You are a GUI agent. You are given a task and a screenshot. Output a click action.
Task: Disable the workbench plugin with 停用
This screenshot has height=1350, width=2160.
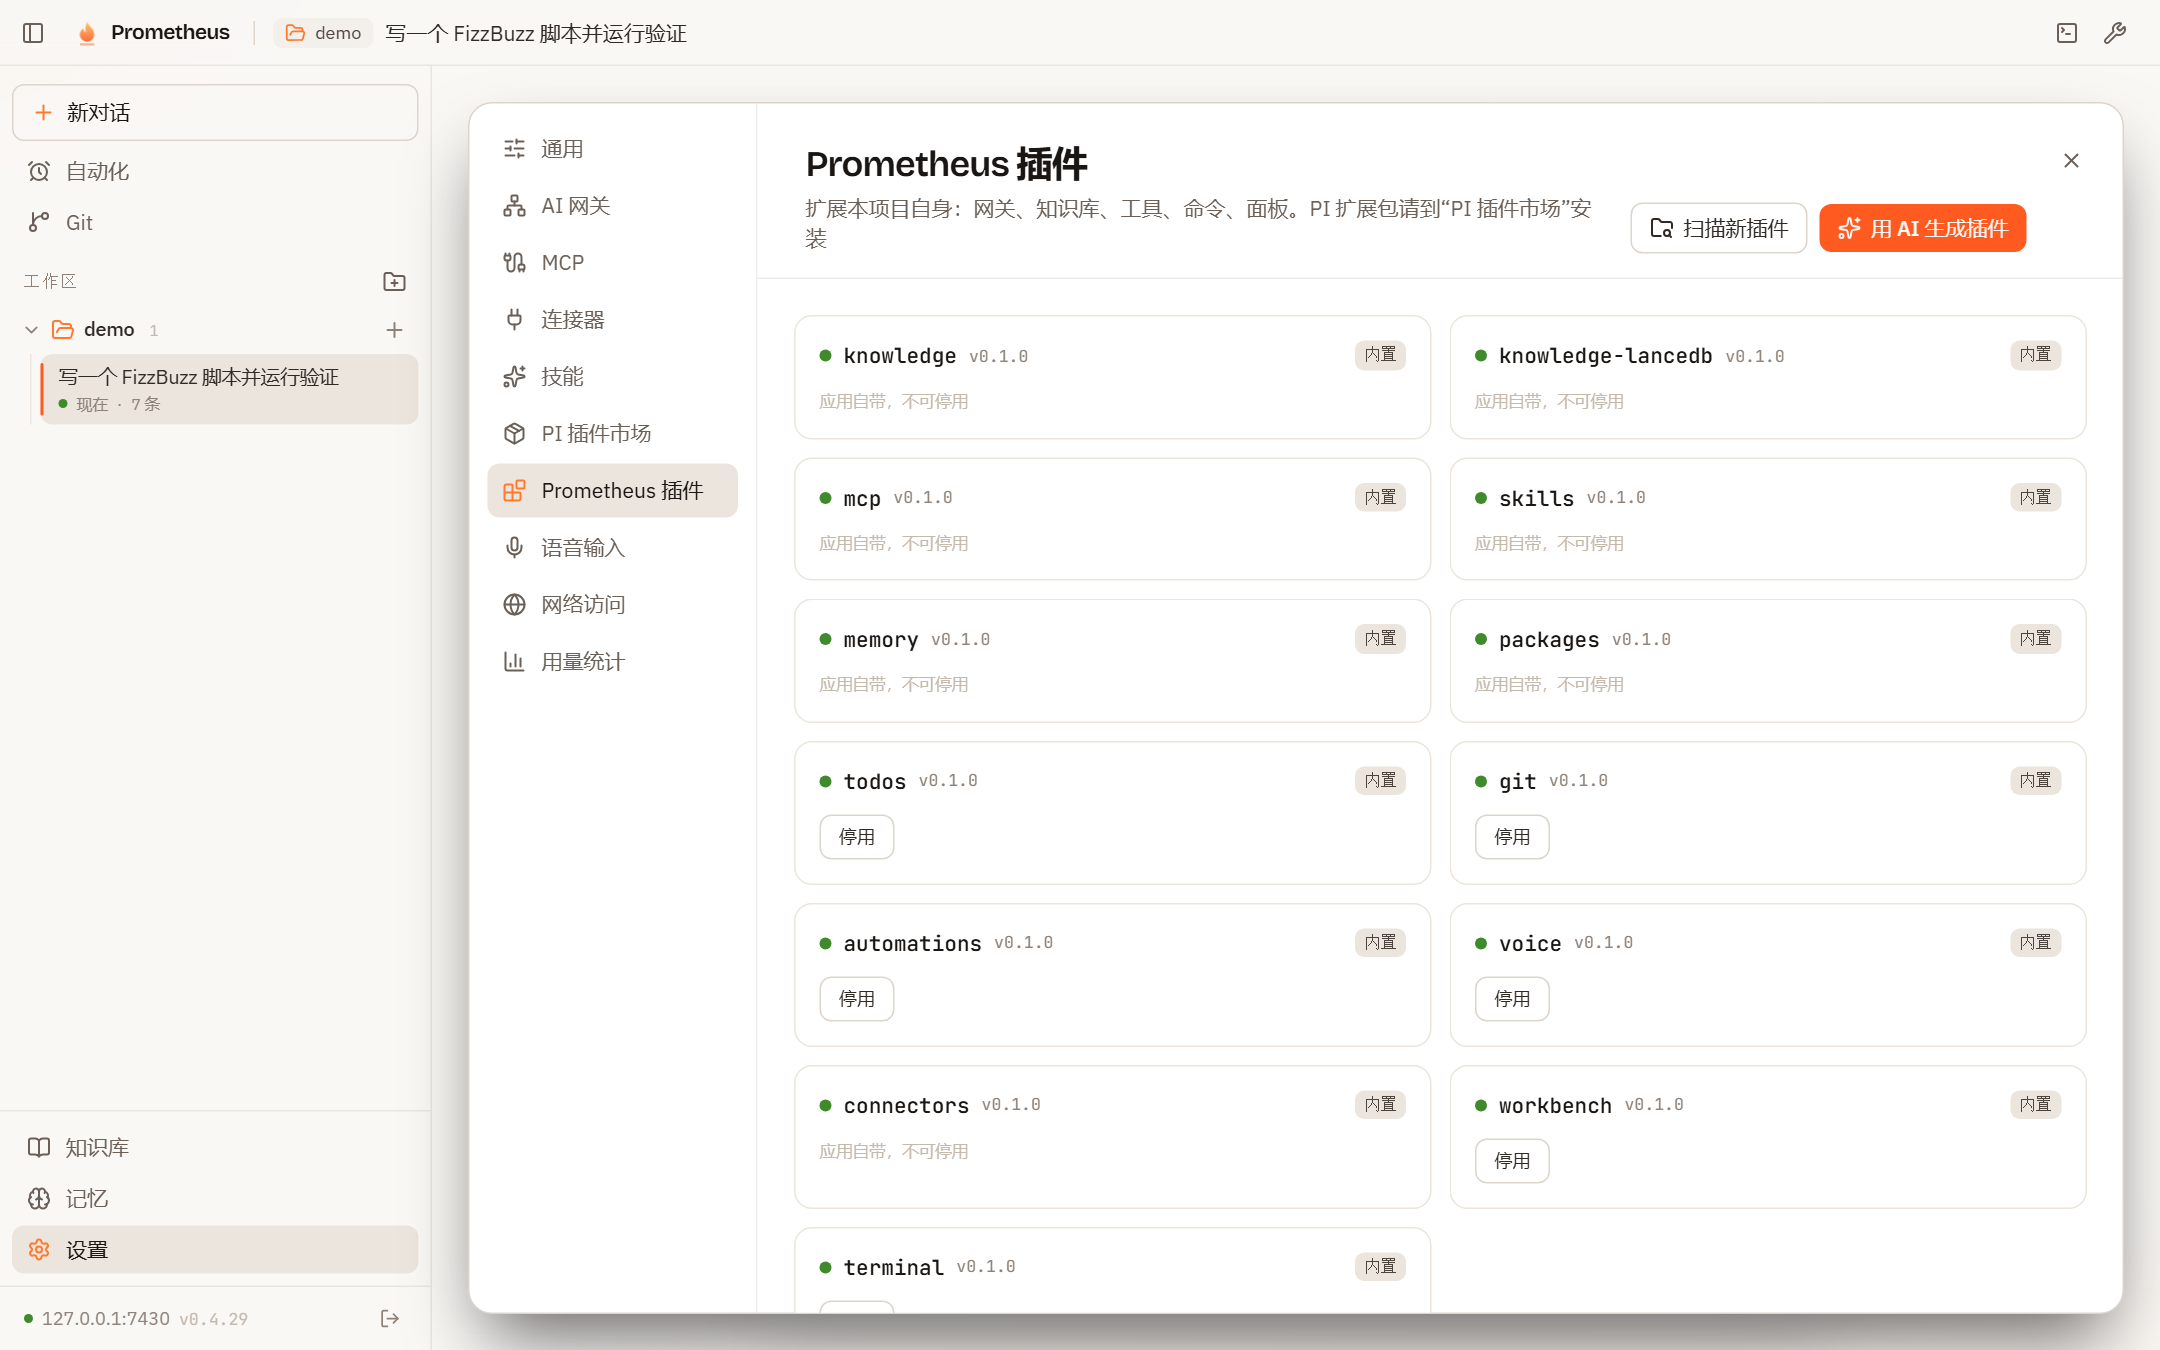pos(1512,1161)
